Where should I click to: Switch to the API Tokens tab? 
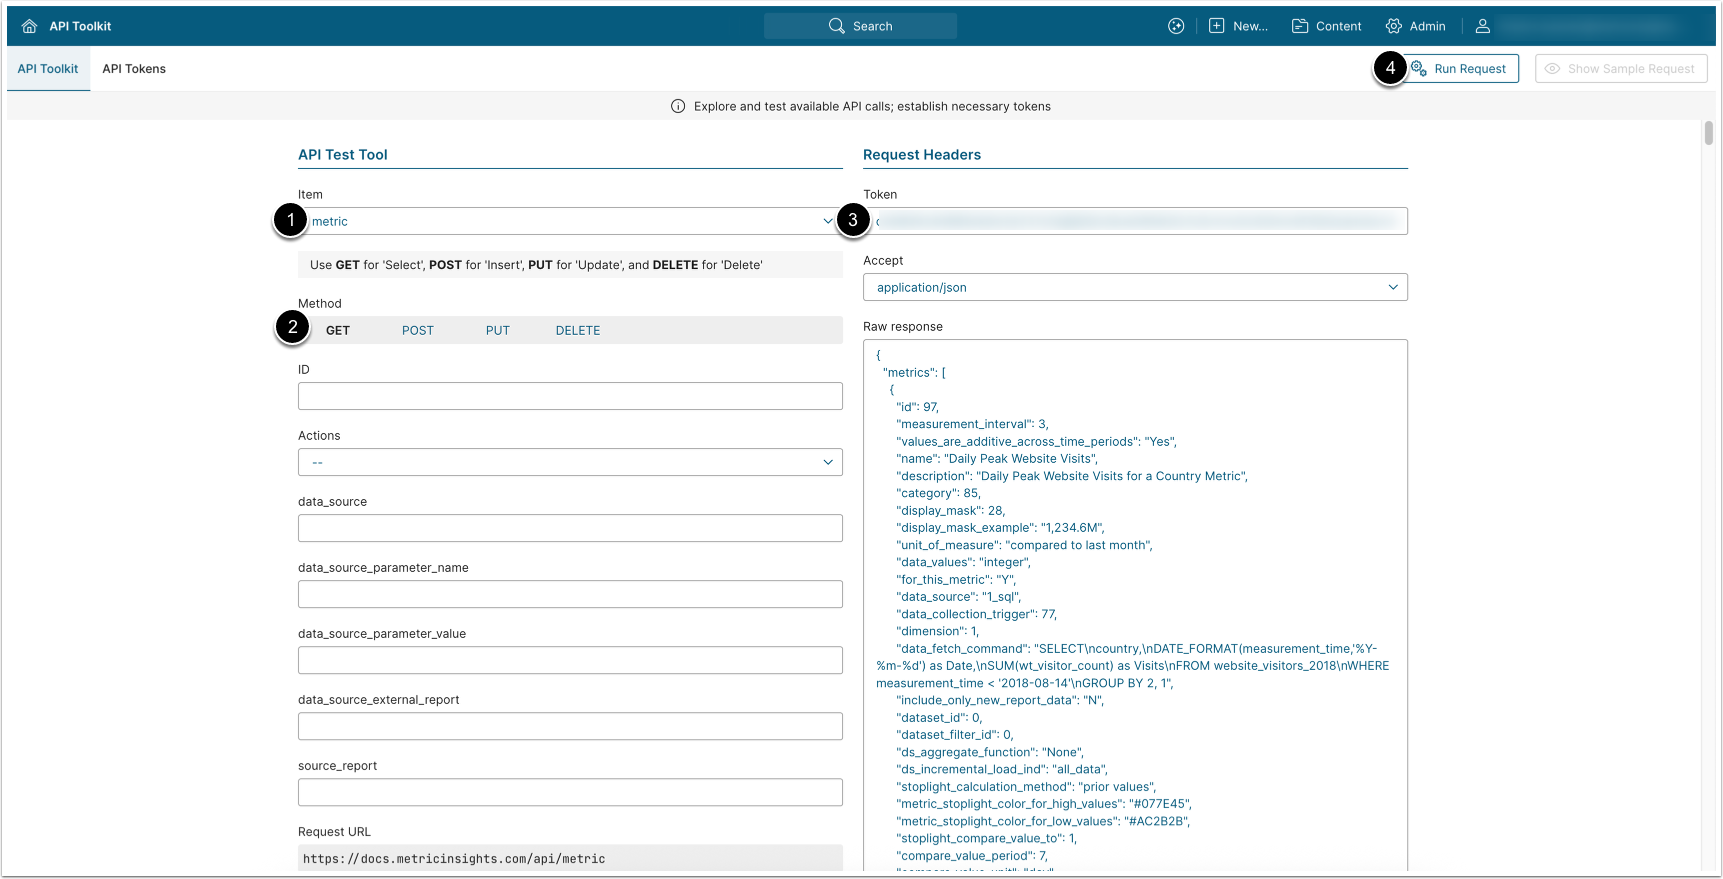coord(134,69)
